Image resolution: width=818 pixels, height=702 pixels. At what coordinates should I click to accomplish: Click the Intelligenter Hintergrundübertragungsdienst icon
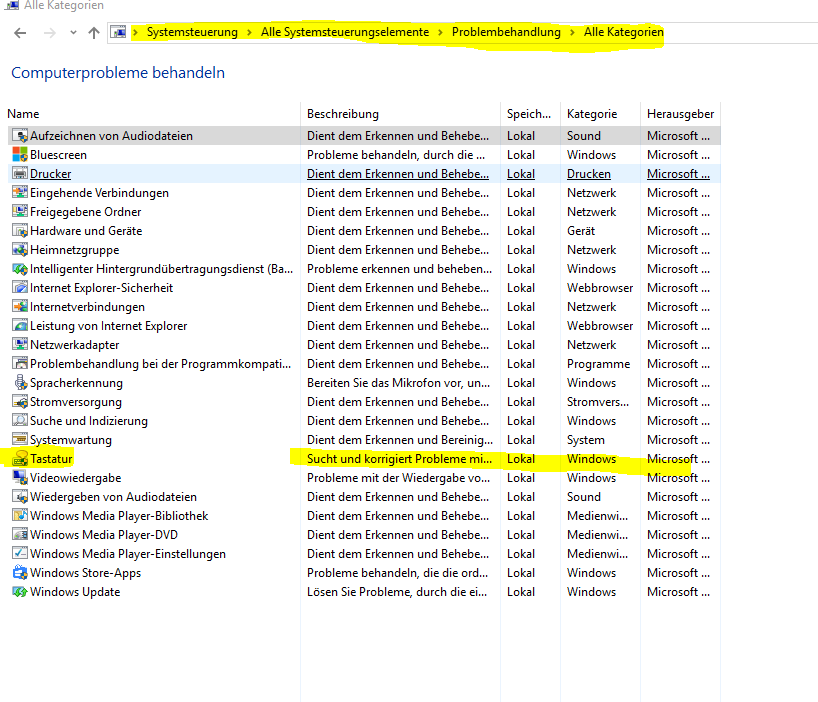pyautogui.click(x=20, y=269)
